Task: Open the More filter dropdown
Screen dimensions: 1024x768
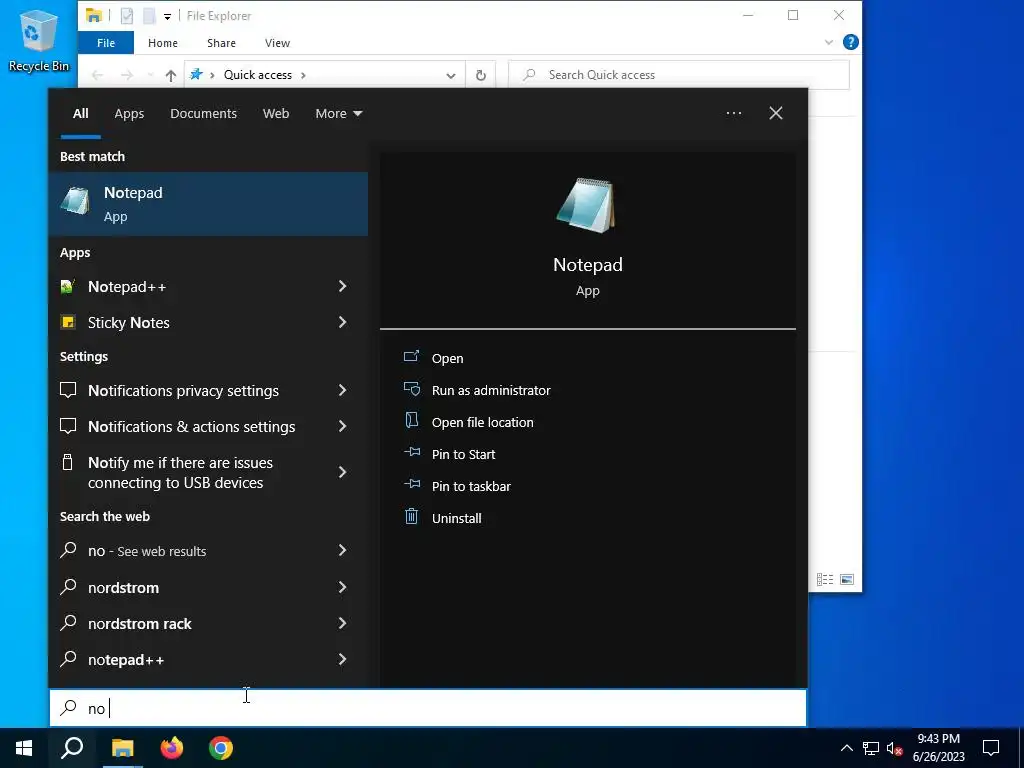Action: (x=338, y=114)
